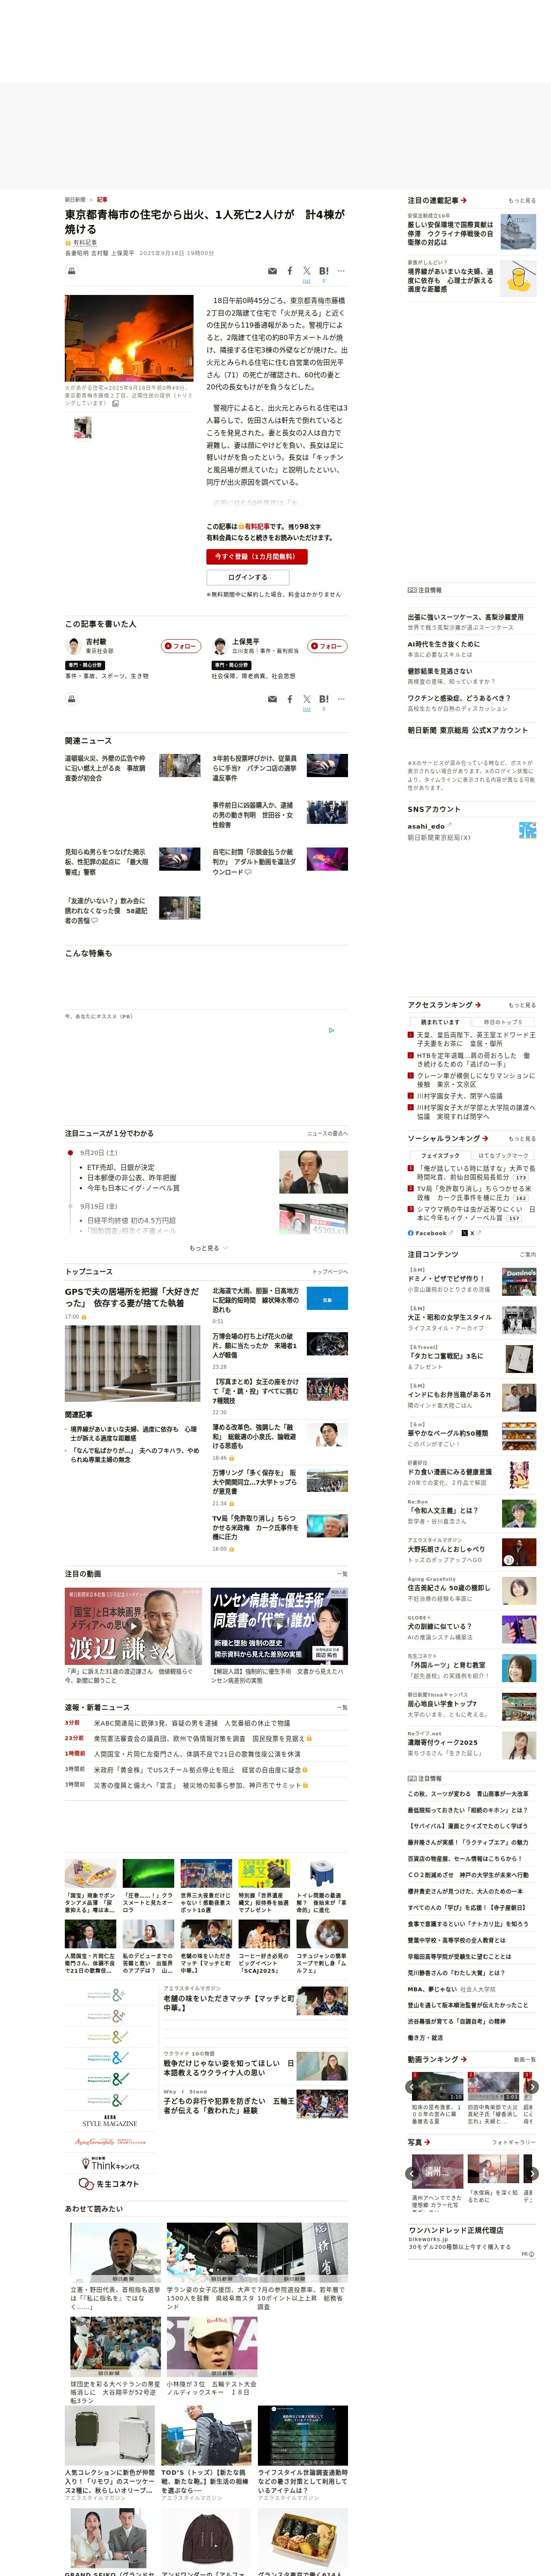
Task: Open the トップページへ link beside トップニュース
Action: pyautogui.click(x=330, y=1272)
